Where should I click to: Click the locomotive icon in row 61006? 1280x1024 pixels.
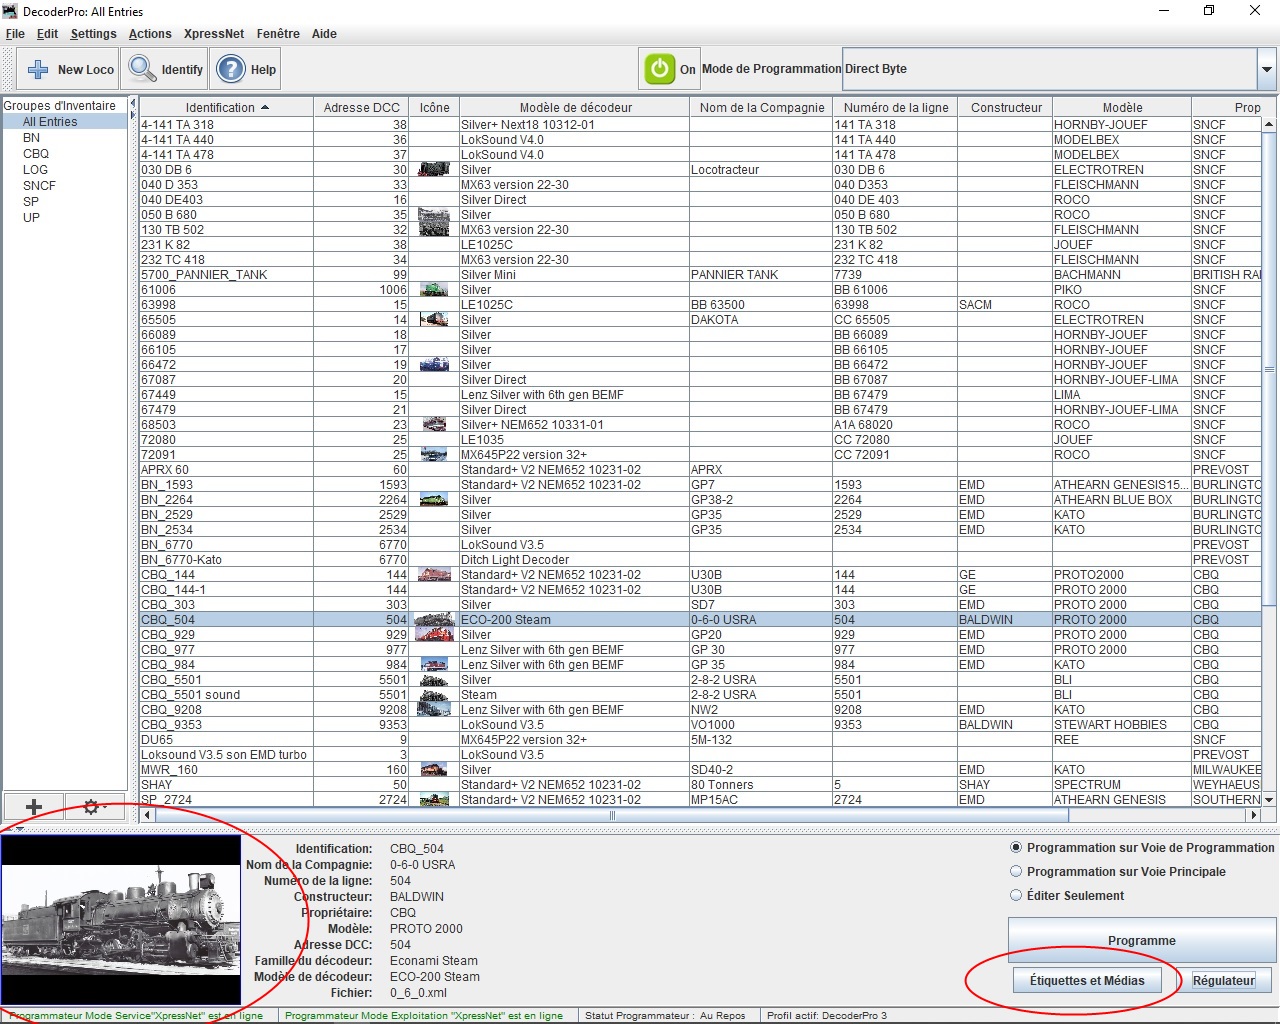tap(434, 290)
